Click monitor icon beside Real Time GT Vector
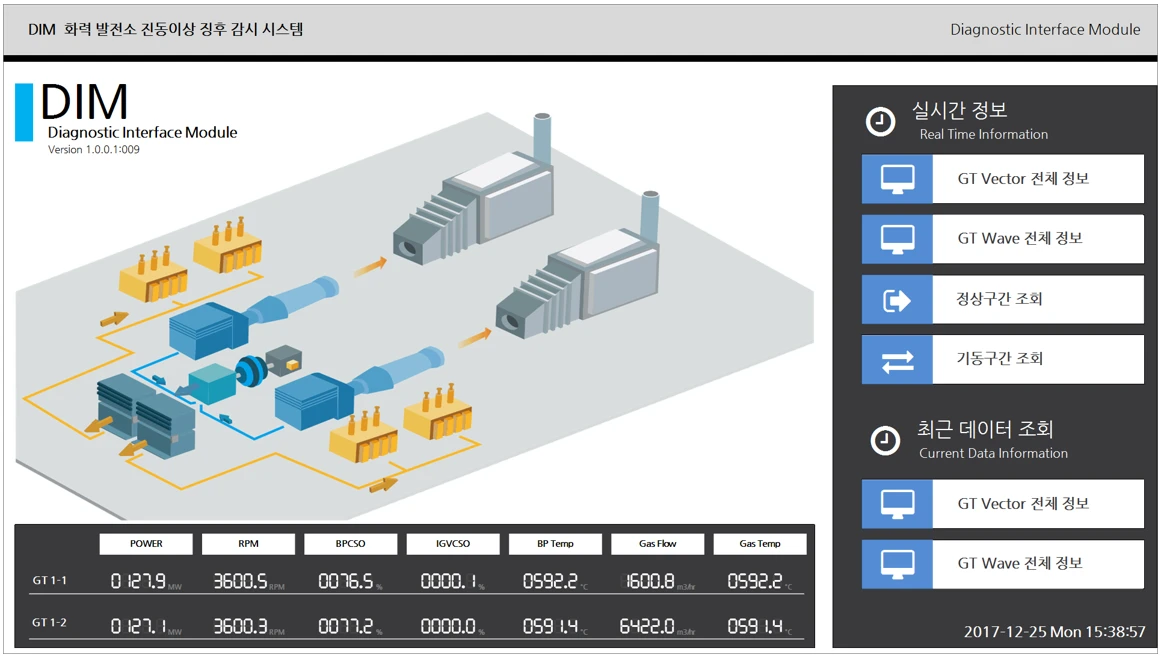Image resolution: width=1163 pixels, height=658 pixels. [897, 179]
